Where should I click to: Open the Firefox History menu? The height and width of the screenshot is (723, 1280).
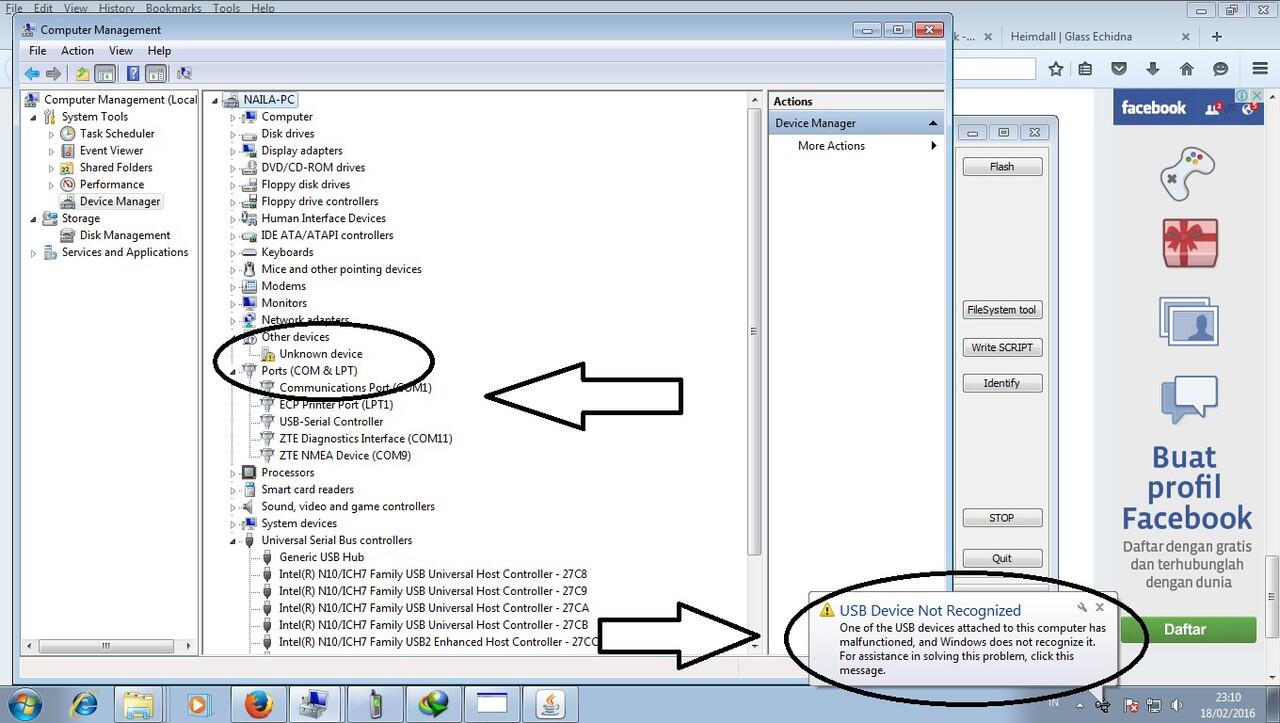[x=117, y=8]
